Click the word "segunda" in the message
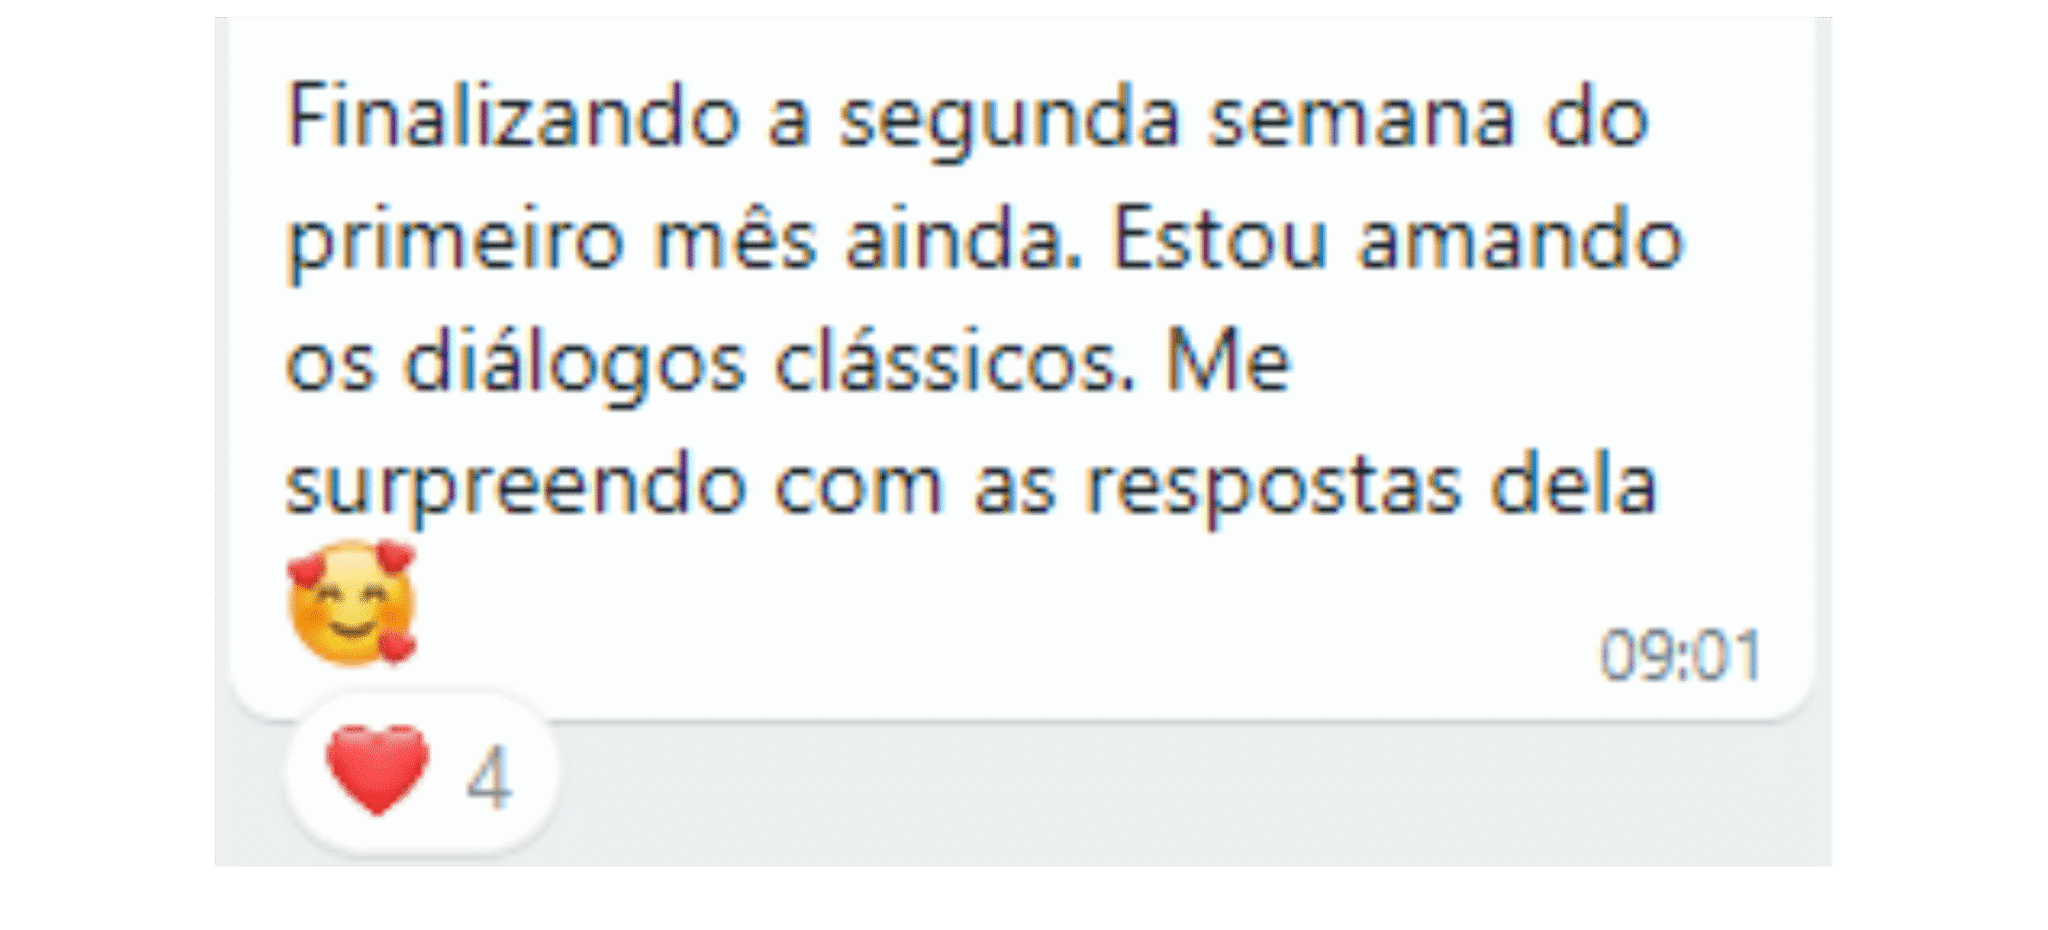This screenshot has width=2048, height=930. point(1009,122)
